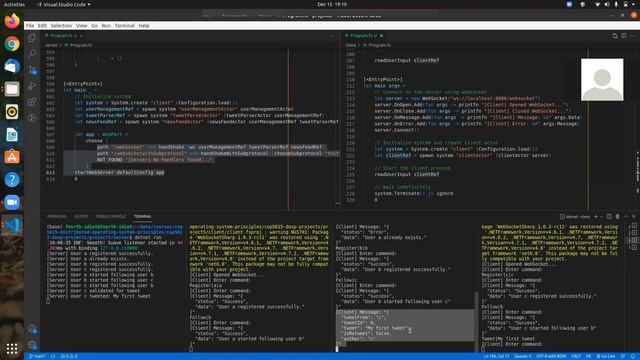
Task: Switch to the Debug Console tab
Action: [x=111, y=217]
